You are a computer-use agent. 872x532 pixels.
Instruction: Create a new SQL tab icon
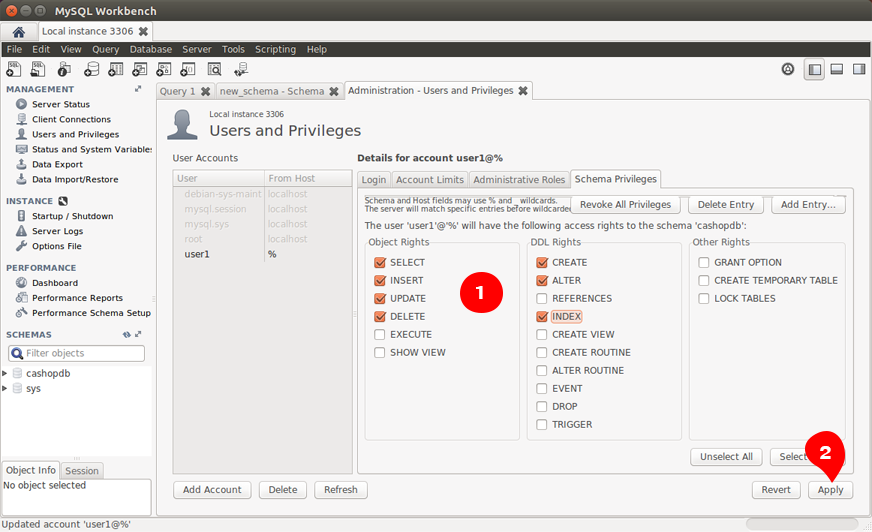click(13, 69)
